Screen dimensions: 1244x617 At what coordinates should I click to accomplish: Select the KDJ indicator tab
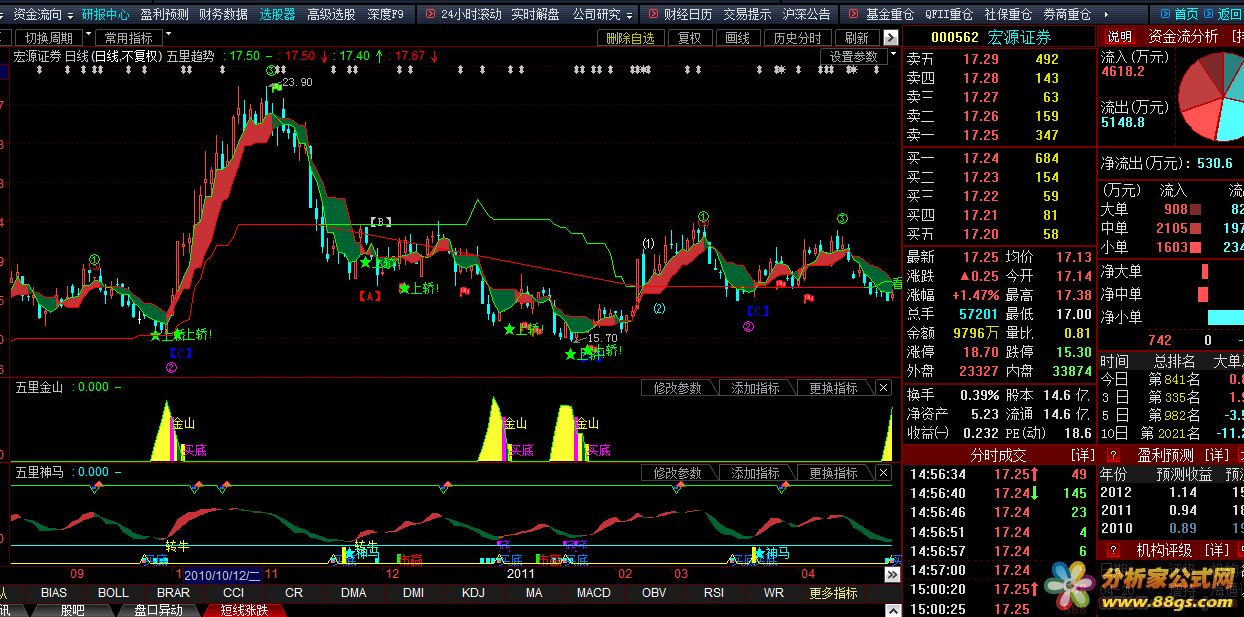(x=473, y=593)
